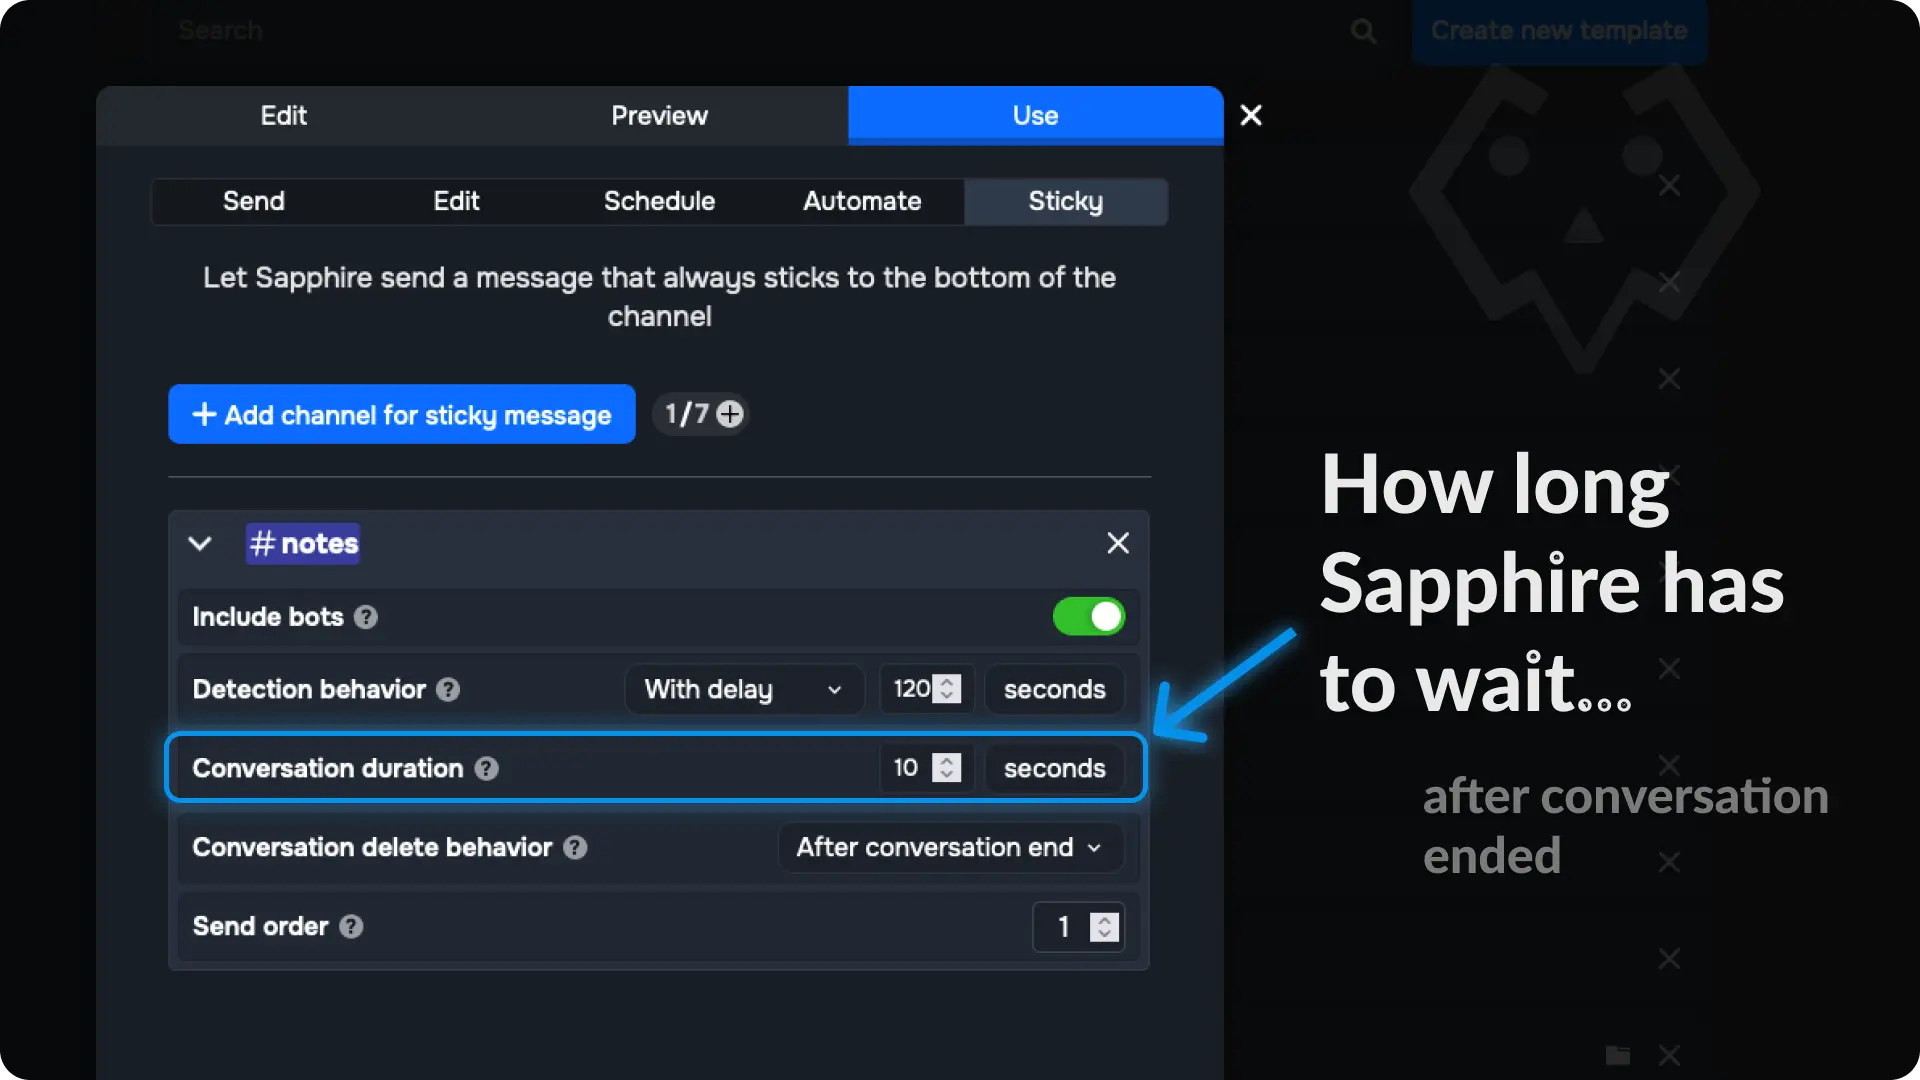
Task: Adjust the conversation duration stepper arrows
Action: (947, 768)
